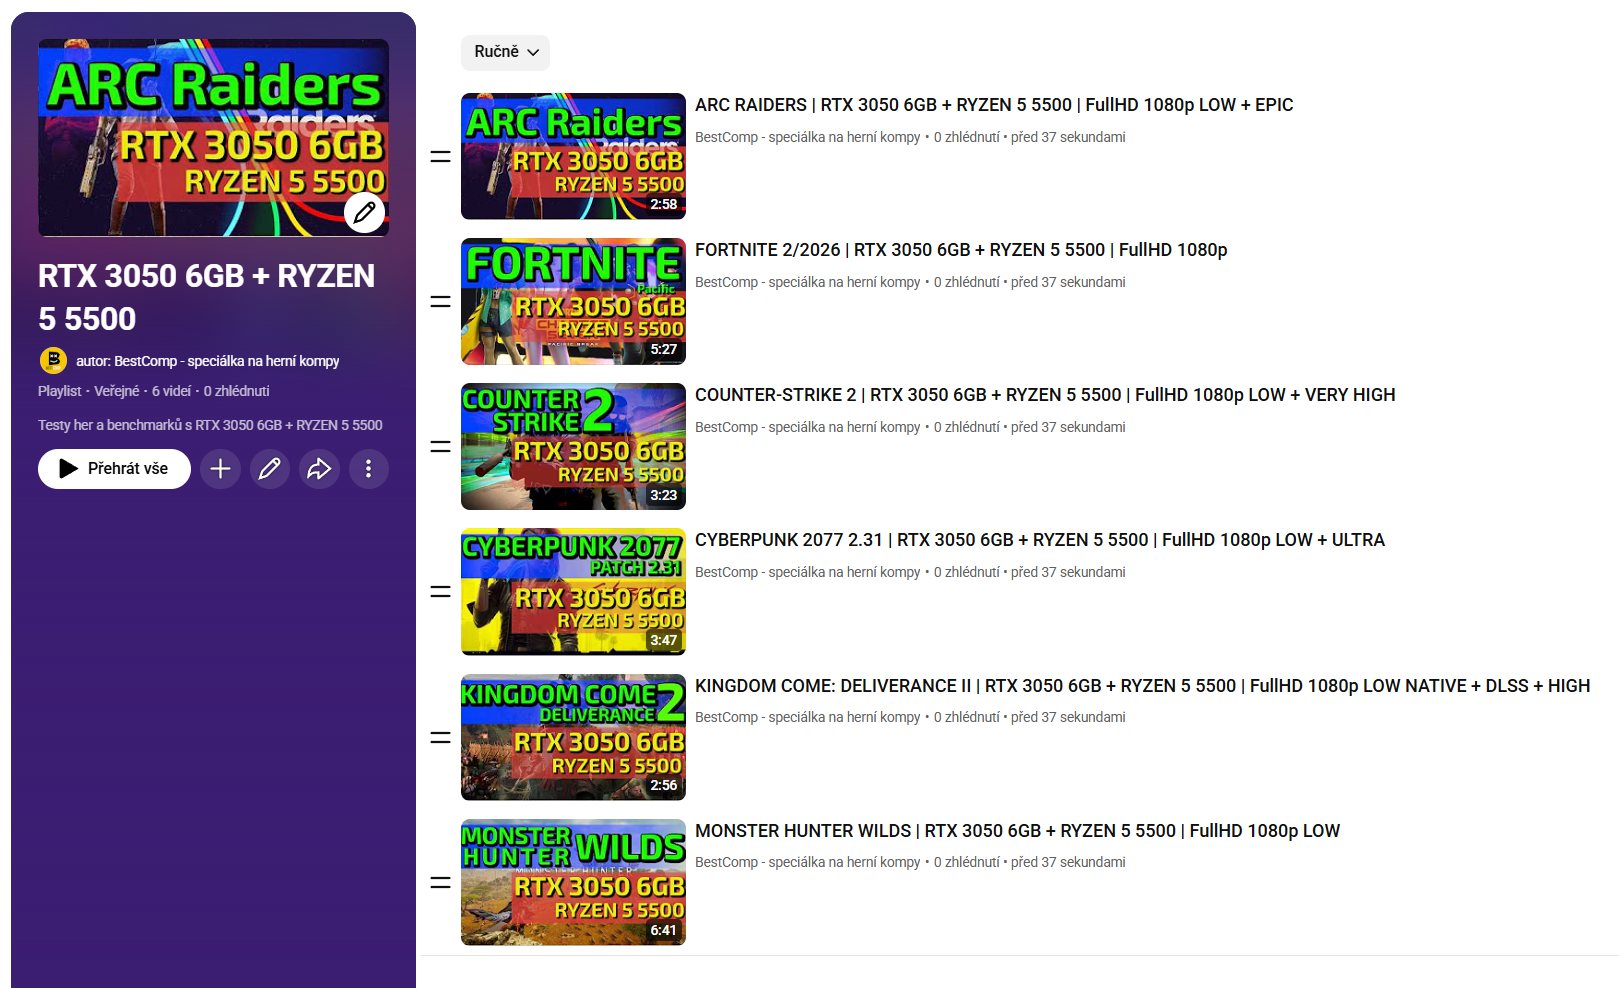Viewport: 1619px width, 988px height.
Task: Open the Ručně sort dropdown
Action: (x=505, y=52)
